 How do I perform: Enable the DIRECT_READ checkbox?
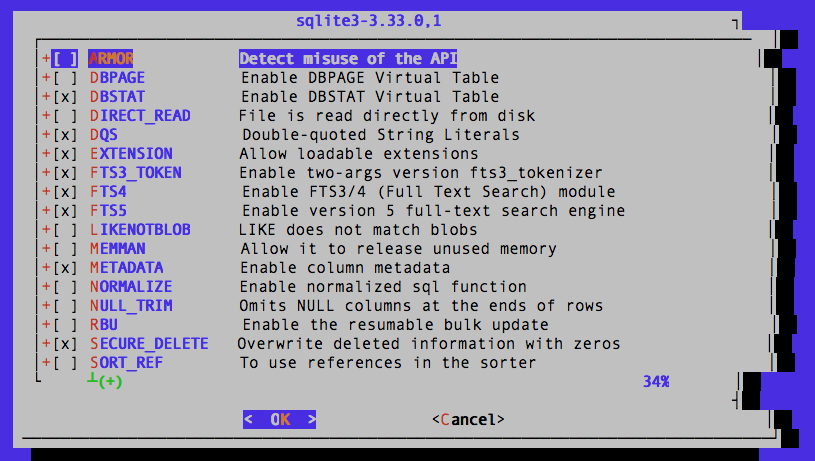tap(64, 116)
